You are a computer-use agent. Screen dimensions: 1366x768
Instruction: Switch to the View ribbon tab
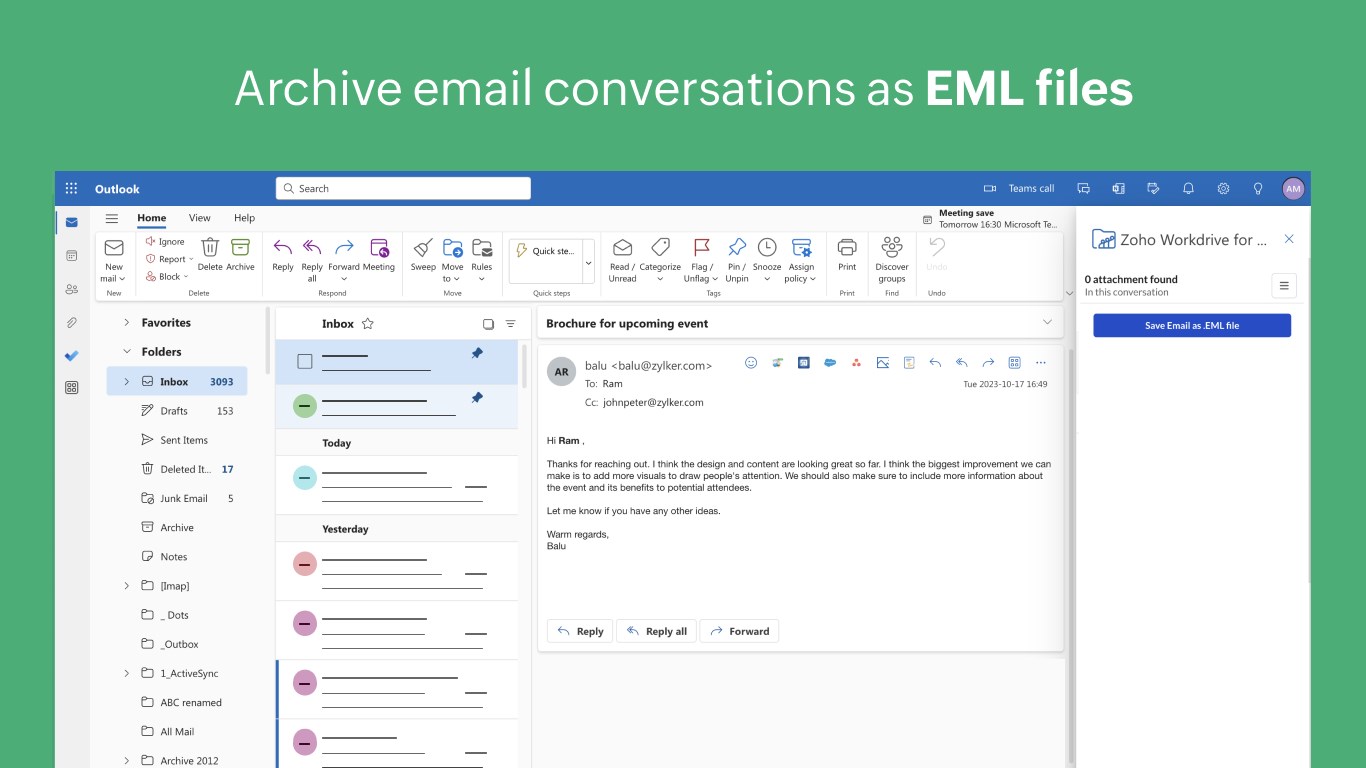(200, 218)
